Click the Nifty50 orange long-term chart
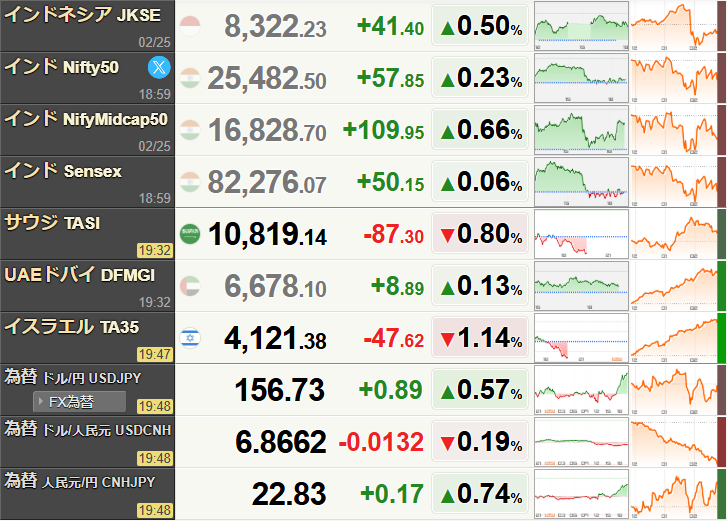 674,78
